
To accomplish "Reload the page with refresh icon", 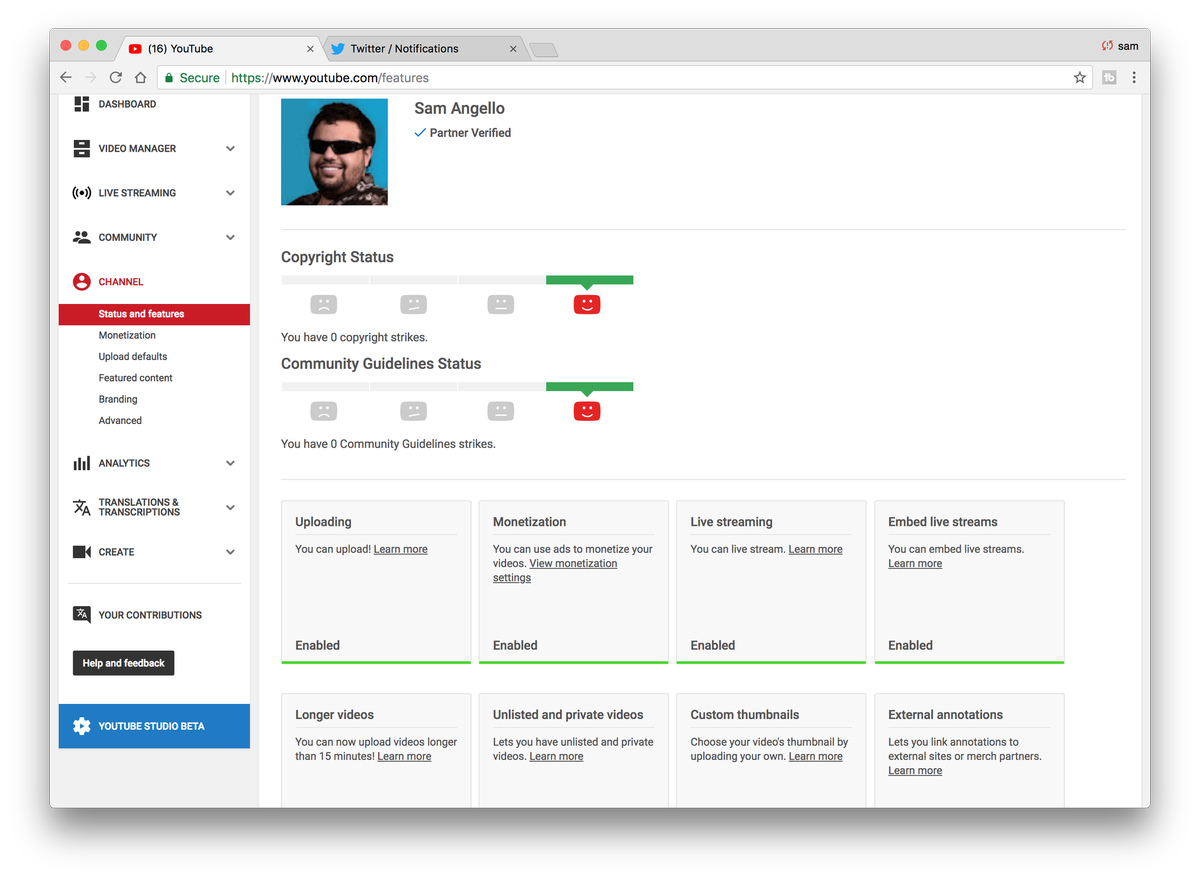I will 116,77.
